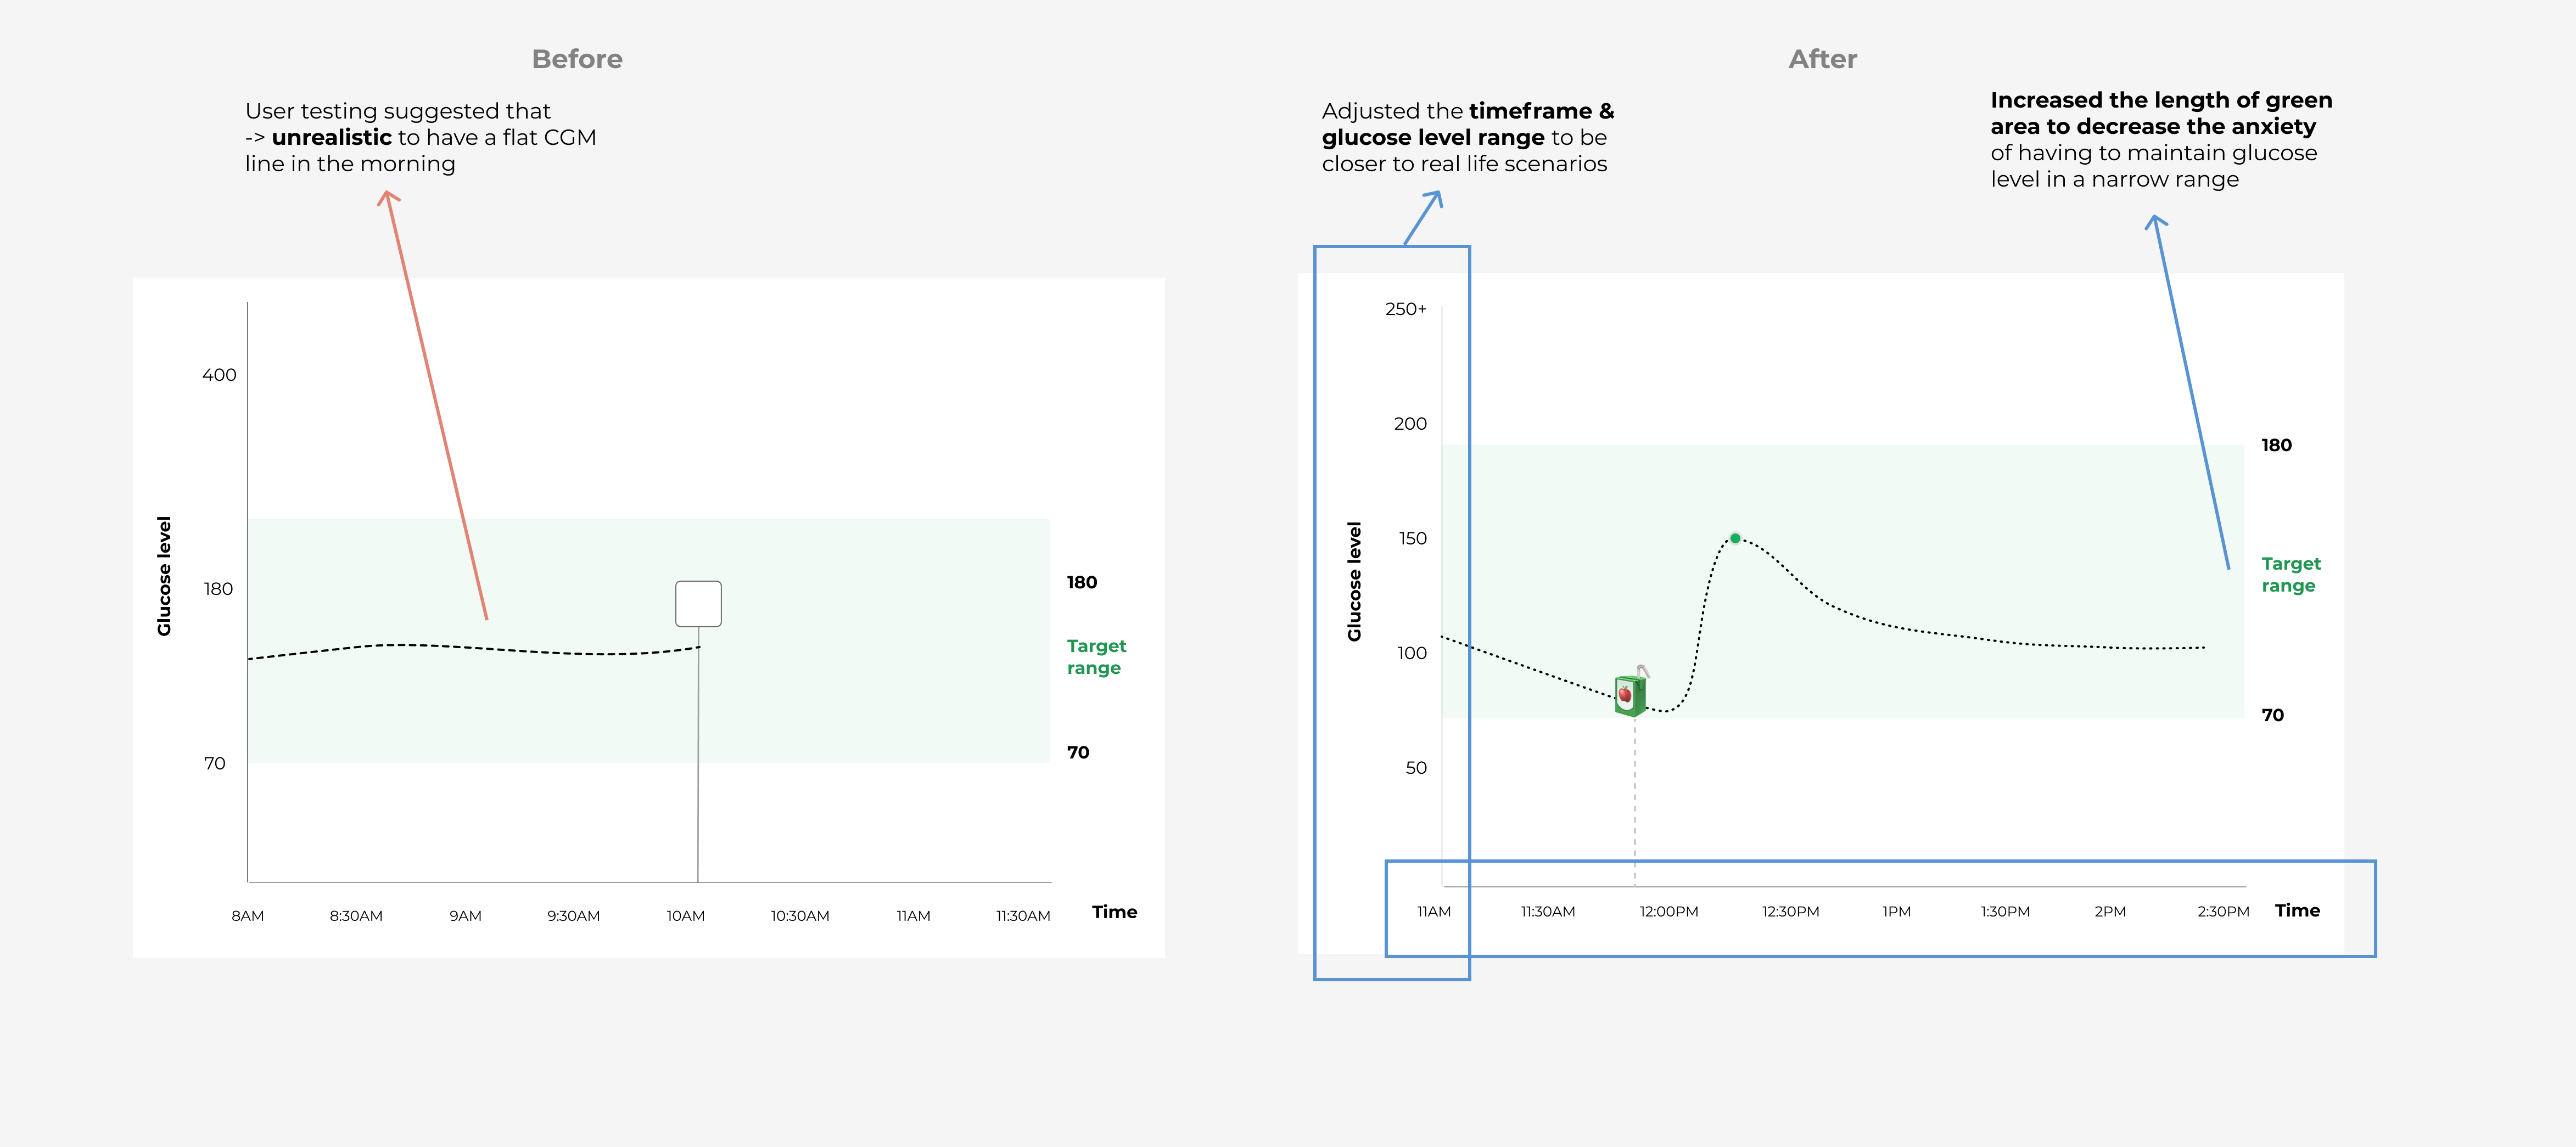Viewport: 2576px width, 1147px height.
Task: Click the 9AM time label
Action: click(x=465, y=916)
